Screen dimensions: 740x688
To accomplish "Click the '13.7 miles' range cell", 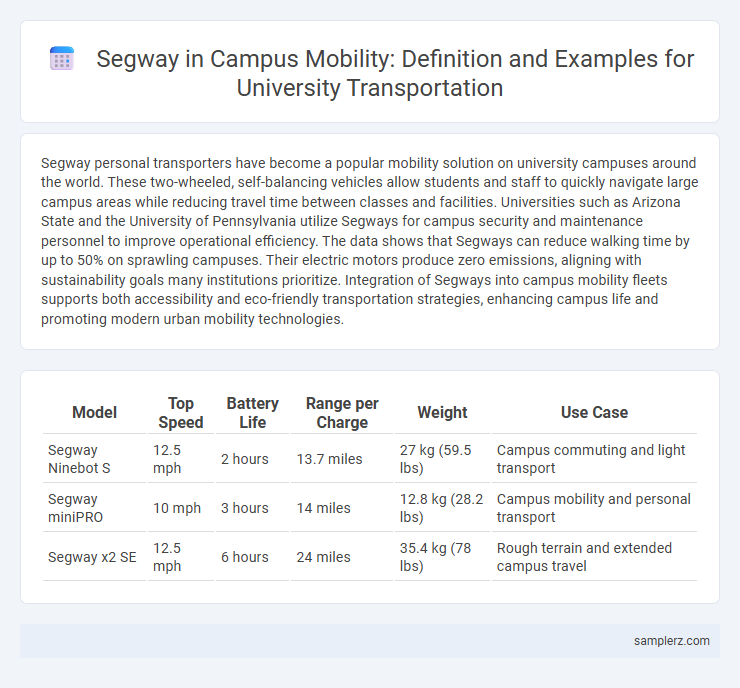I will pyautogui.click(x=342, y=459).
